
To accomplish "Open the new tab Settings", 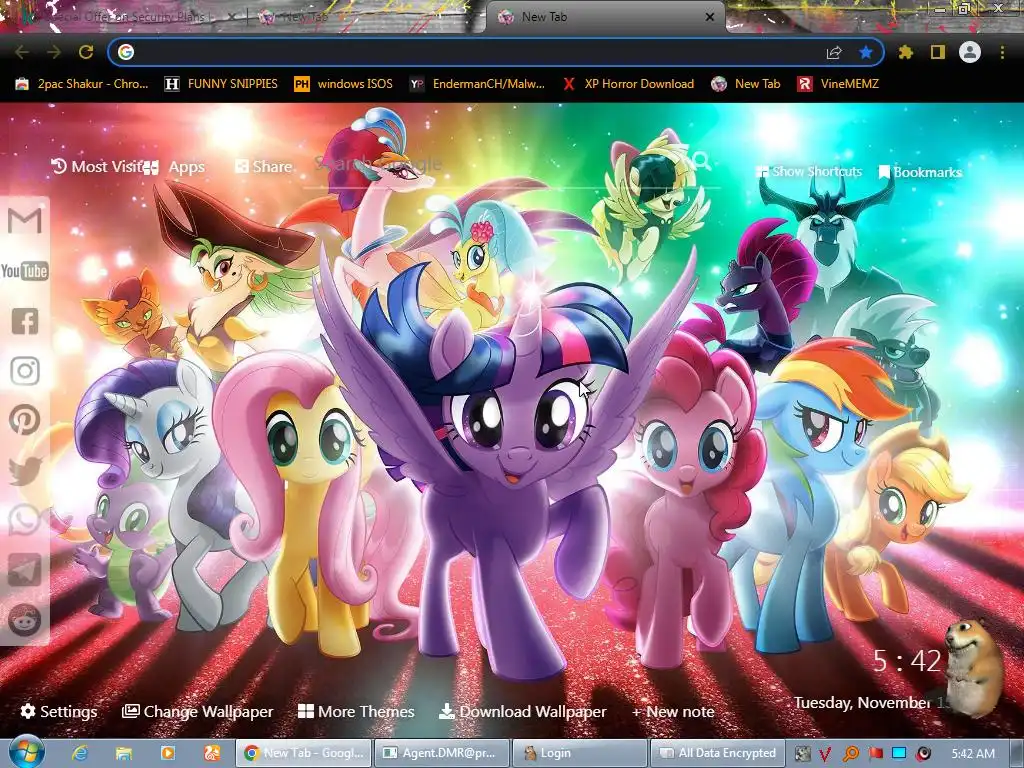I will pyautogui.click(x=59, y=711).
